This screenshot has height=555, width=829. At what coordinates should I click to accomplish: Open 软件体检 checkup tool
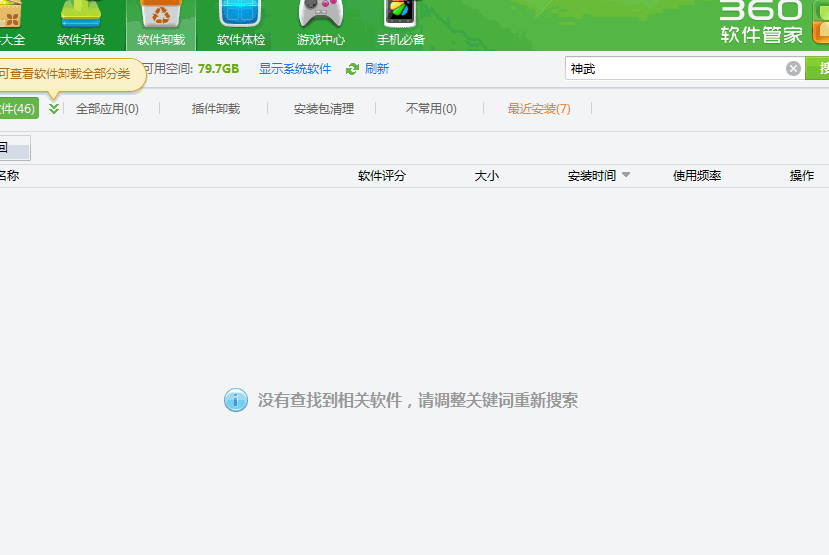(241, 24)
